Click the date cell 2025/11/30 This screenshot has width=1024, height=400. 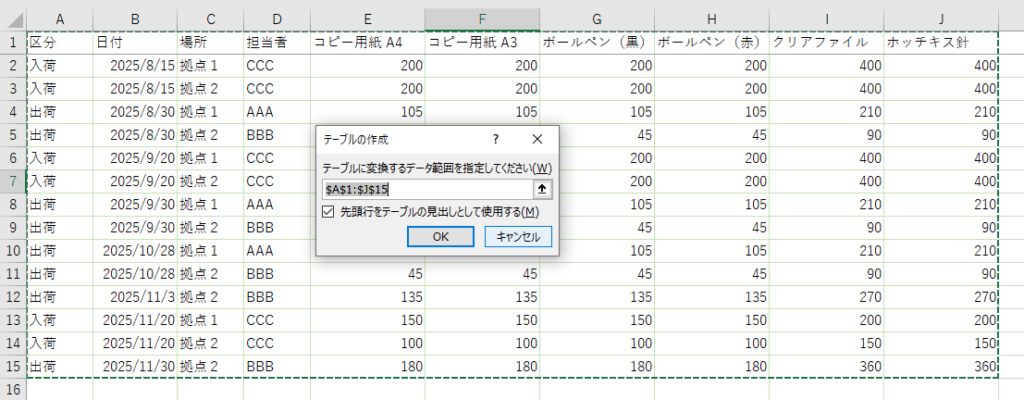coord(135,366)
